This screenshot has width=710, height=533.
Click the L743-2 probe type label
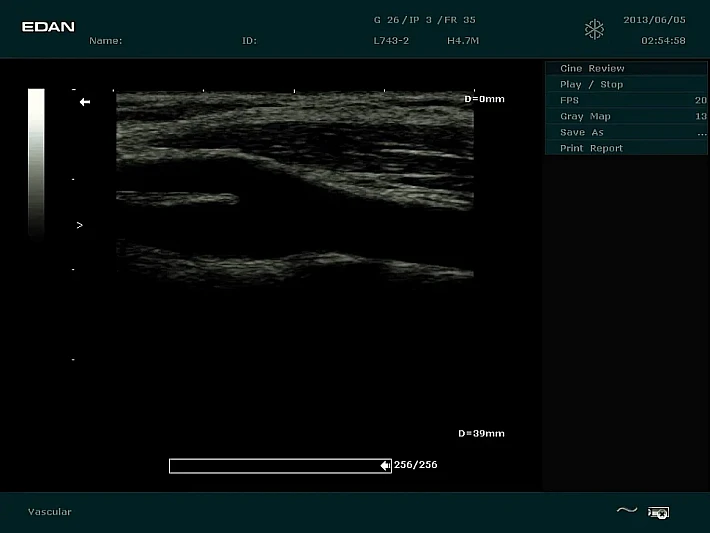click(391, 41)
